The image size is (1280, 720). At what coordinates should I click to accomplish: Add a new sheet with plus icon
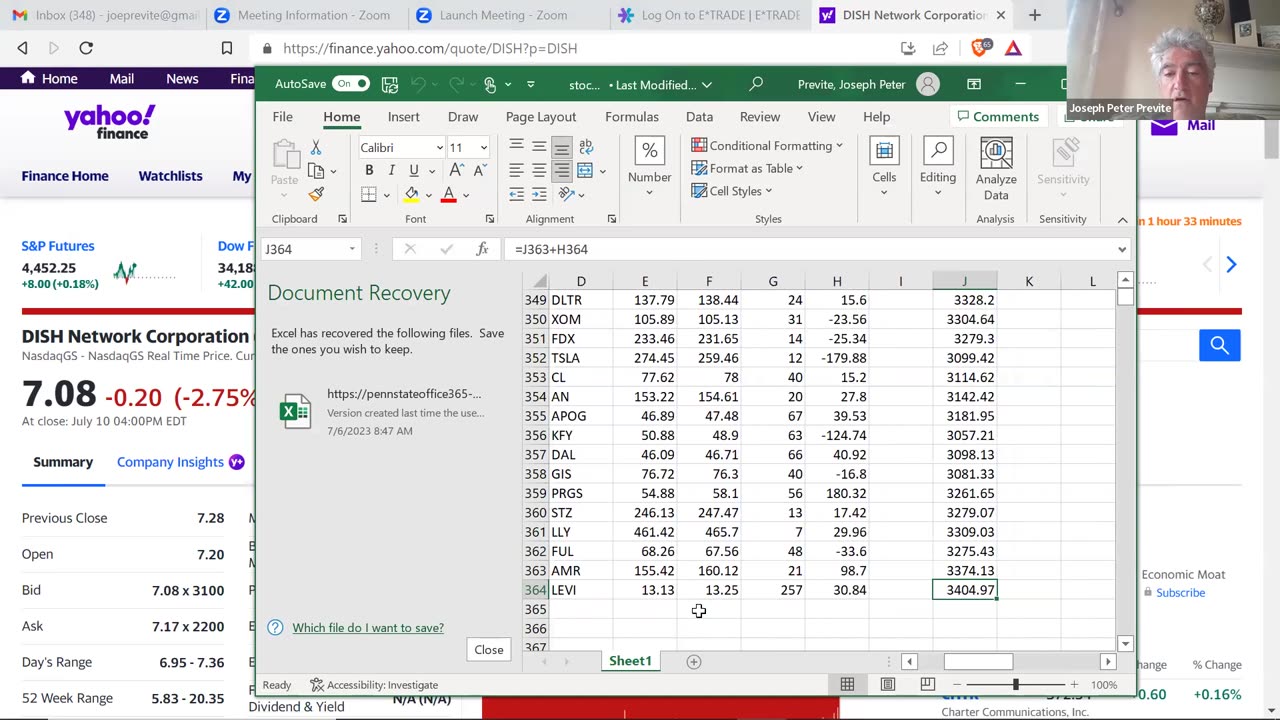(693, 661)
